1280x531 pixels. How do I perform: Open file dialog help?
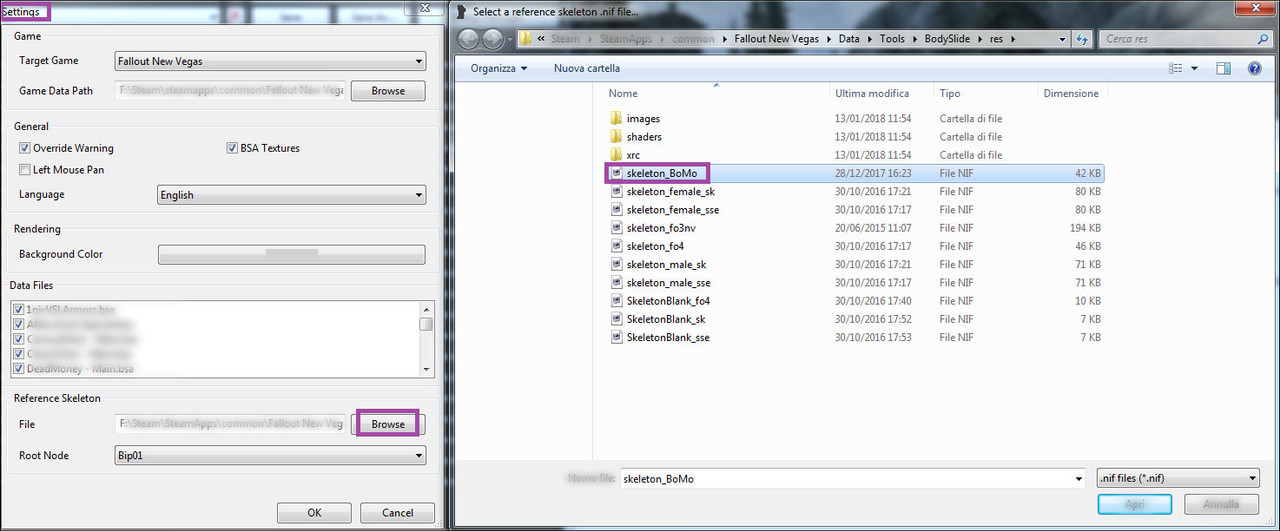coord(1255,68)
